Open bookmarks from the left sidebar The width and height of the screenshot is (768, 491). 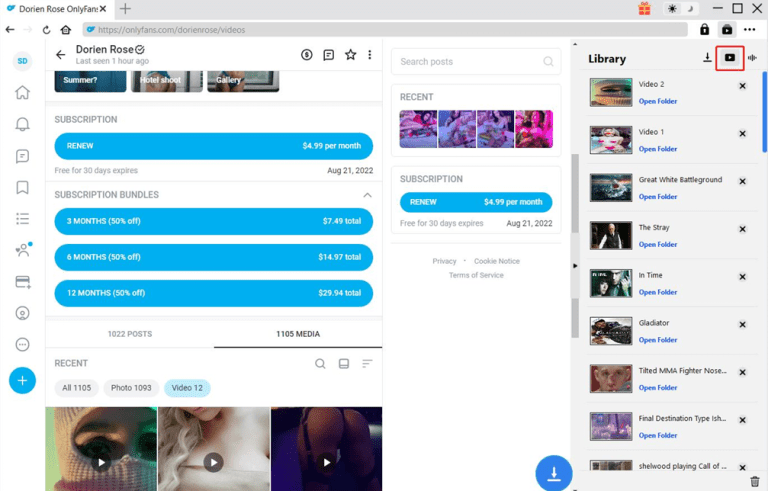click(22, 187)
